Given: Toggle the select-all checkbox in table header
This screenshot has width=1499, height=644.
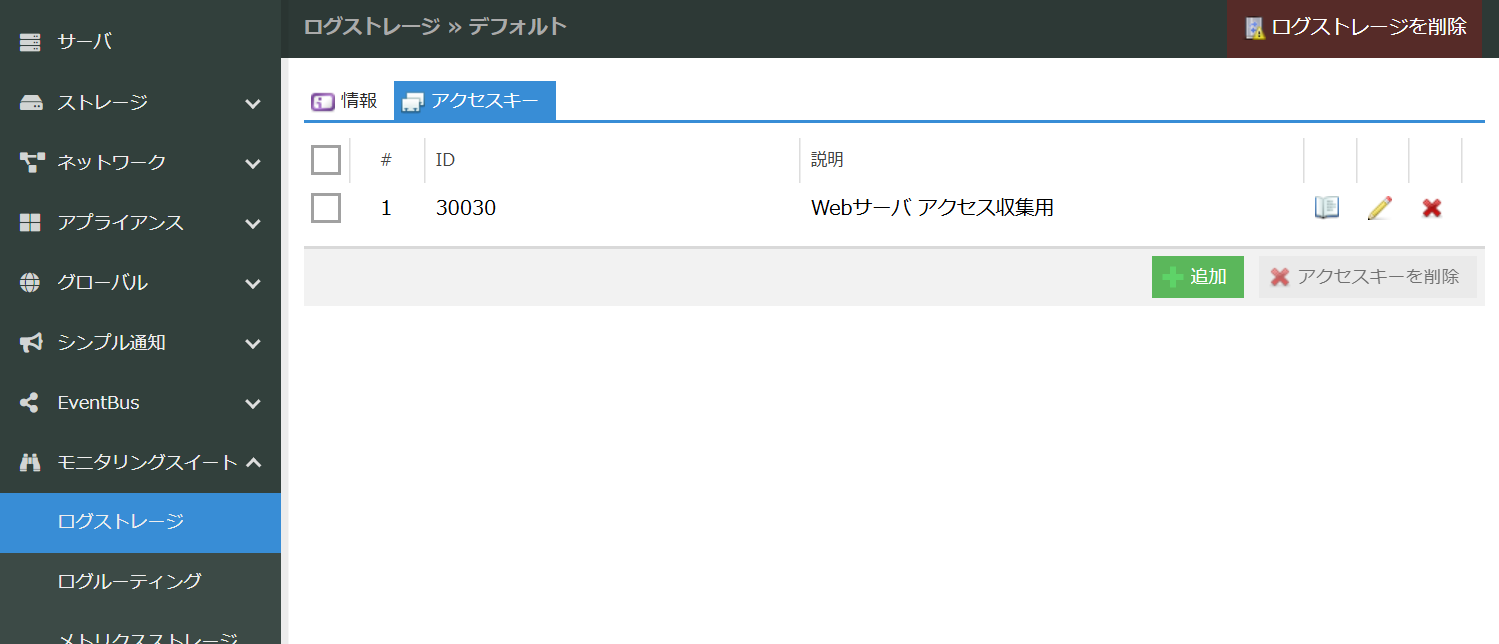Looking at the screenshot, I should (x=326, y=160).
